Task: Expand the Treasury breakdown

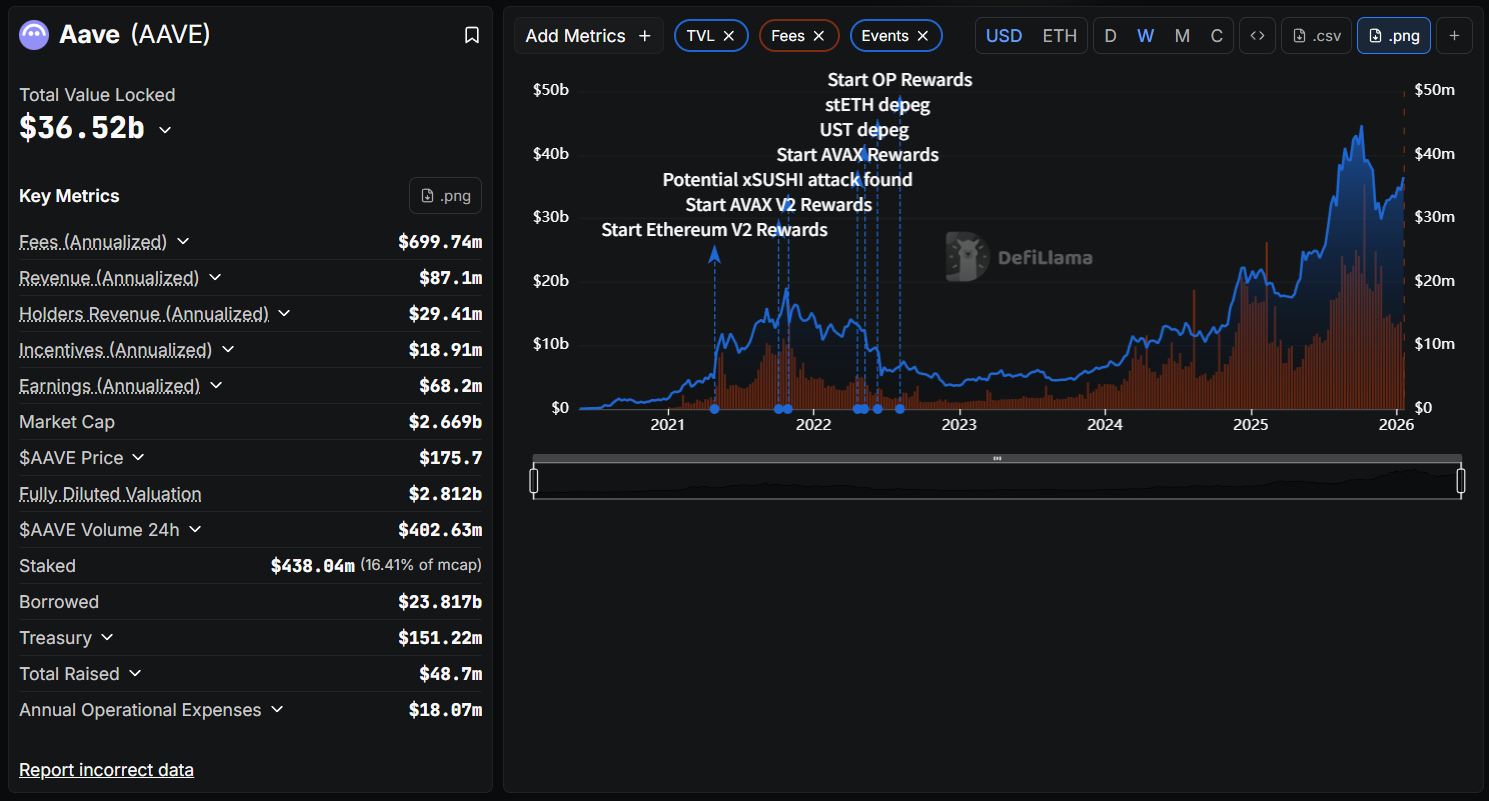Action: [x=107, y=638]
